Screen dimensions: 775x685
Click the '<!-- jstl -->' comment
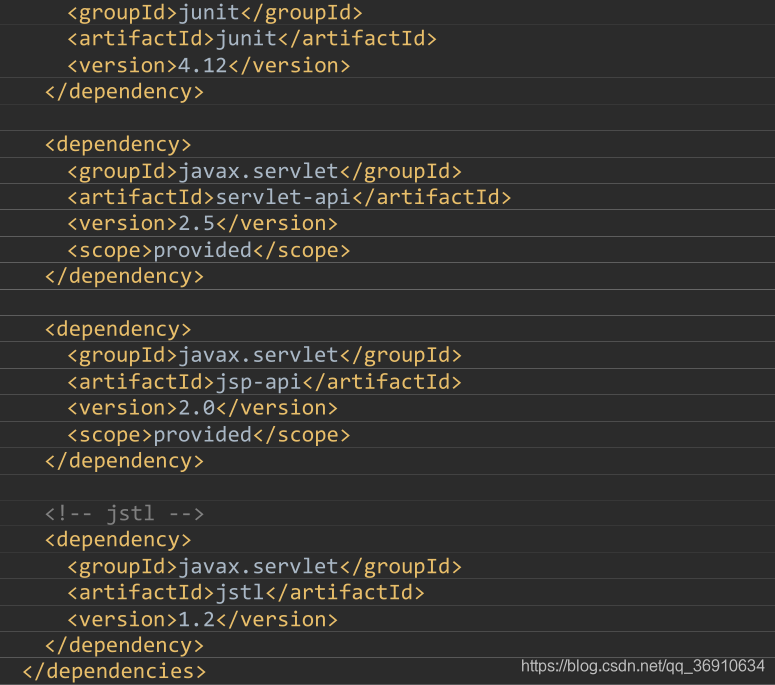124,514
